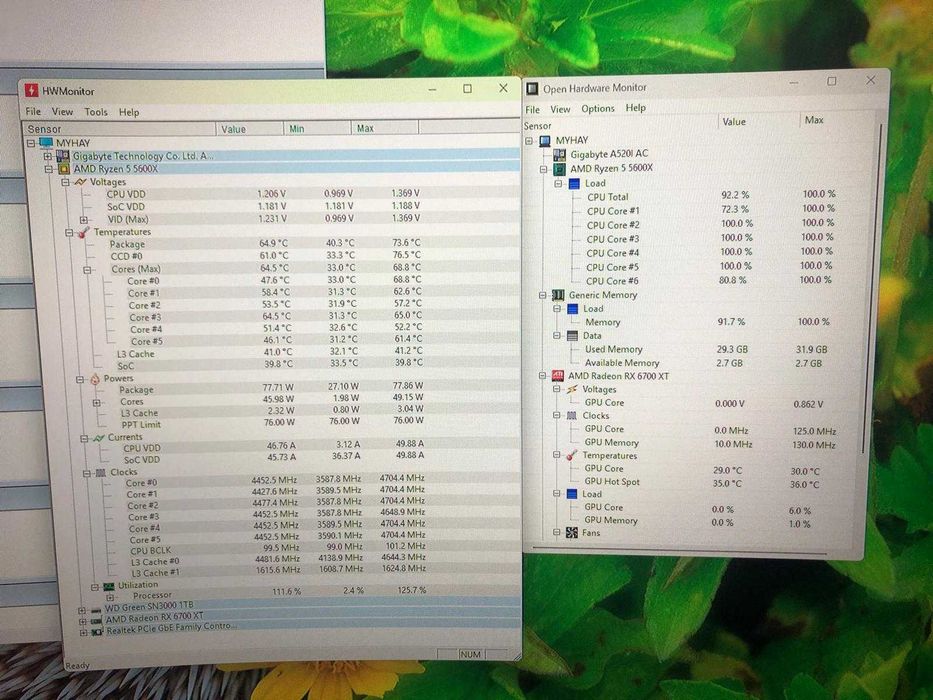Click the MYHAY computer icon in HWMonitor

click(x=46, y=143)
